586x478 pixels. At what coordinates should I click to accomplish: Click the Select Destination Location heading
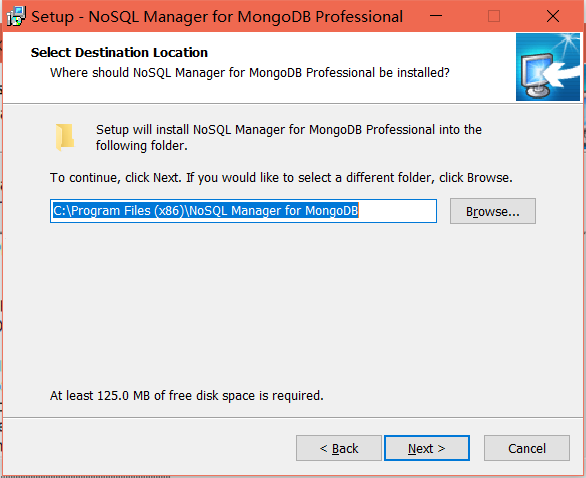pyautogui.click(x=119, y=53)
